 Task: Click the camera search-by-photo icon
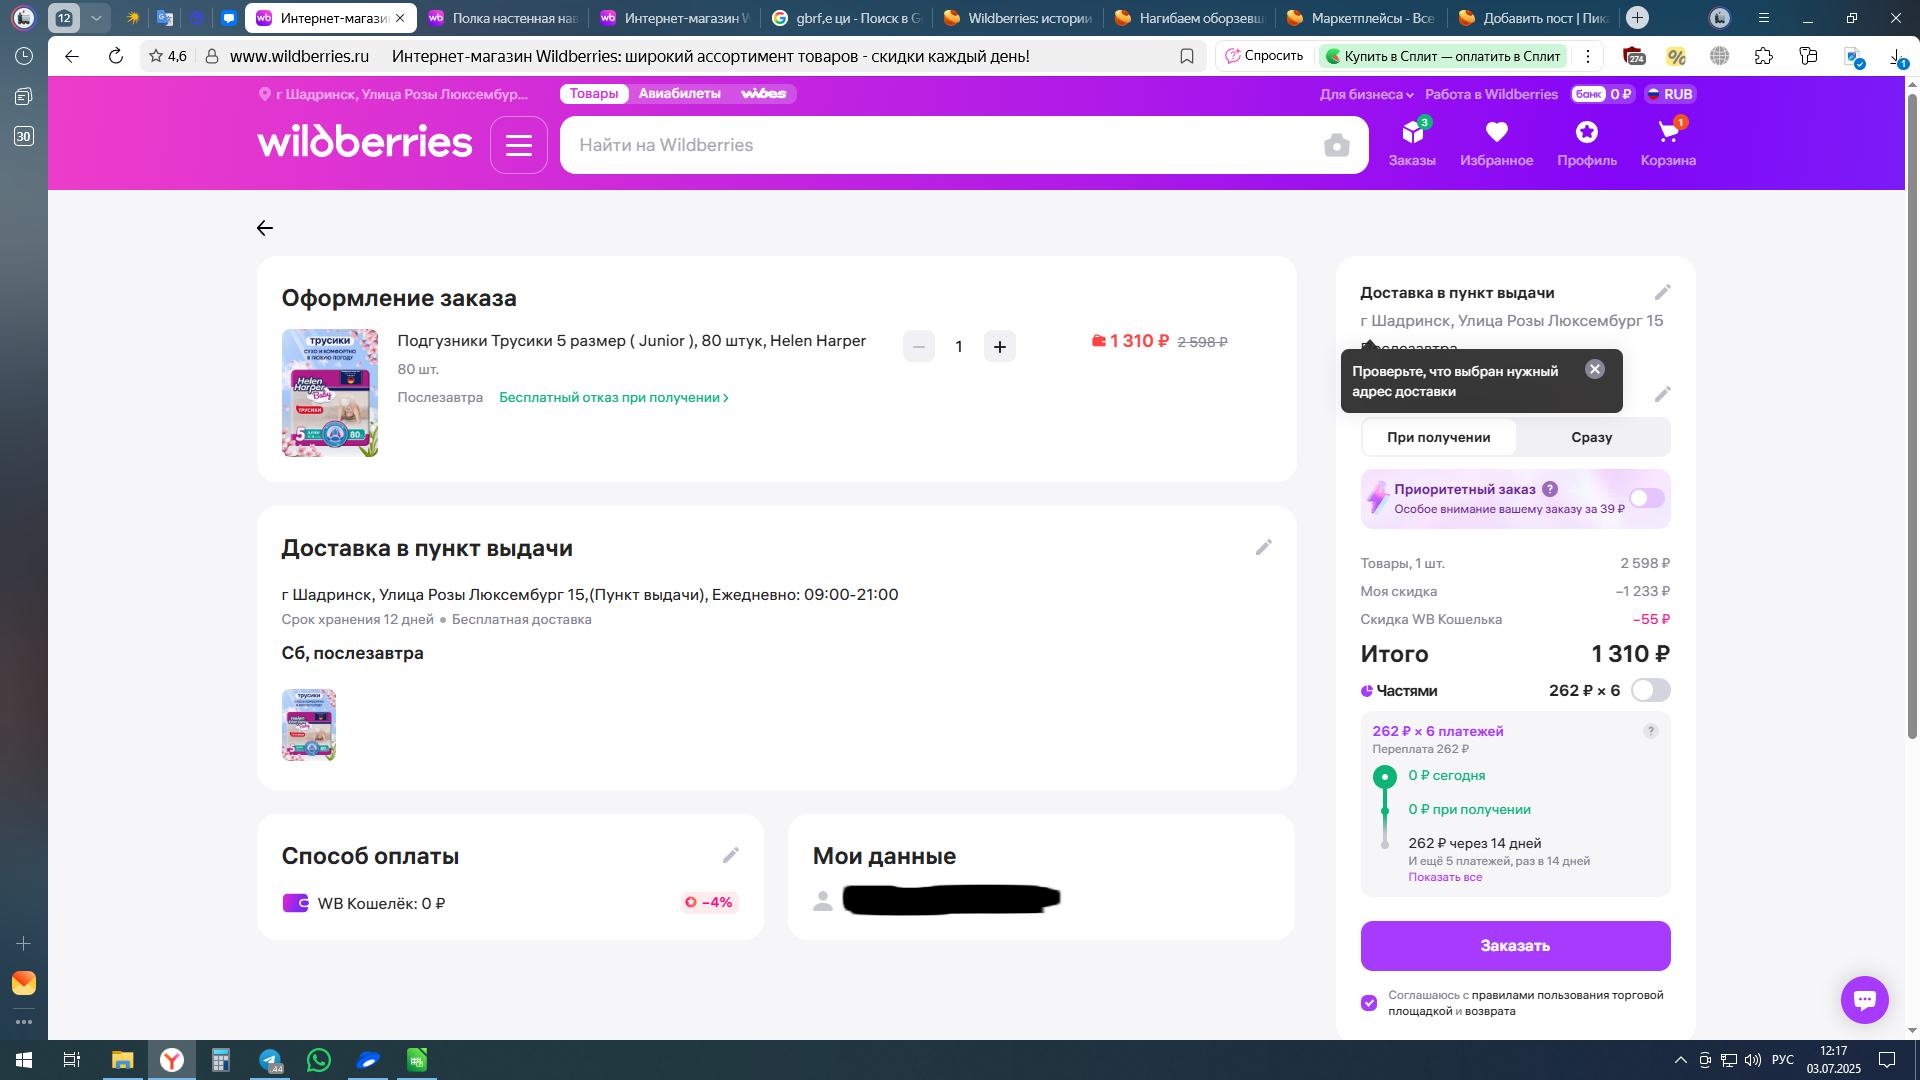[1336, 146]
